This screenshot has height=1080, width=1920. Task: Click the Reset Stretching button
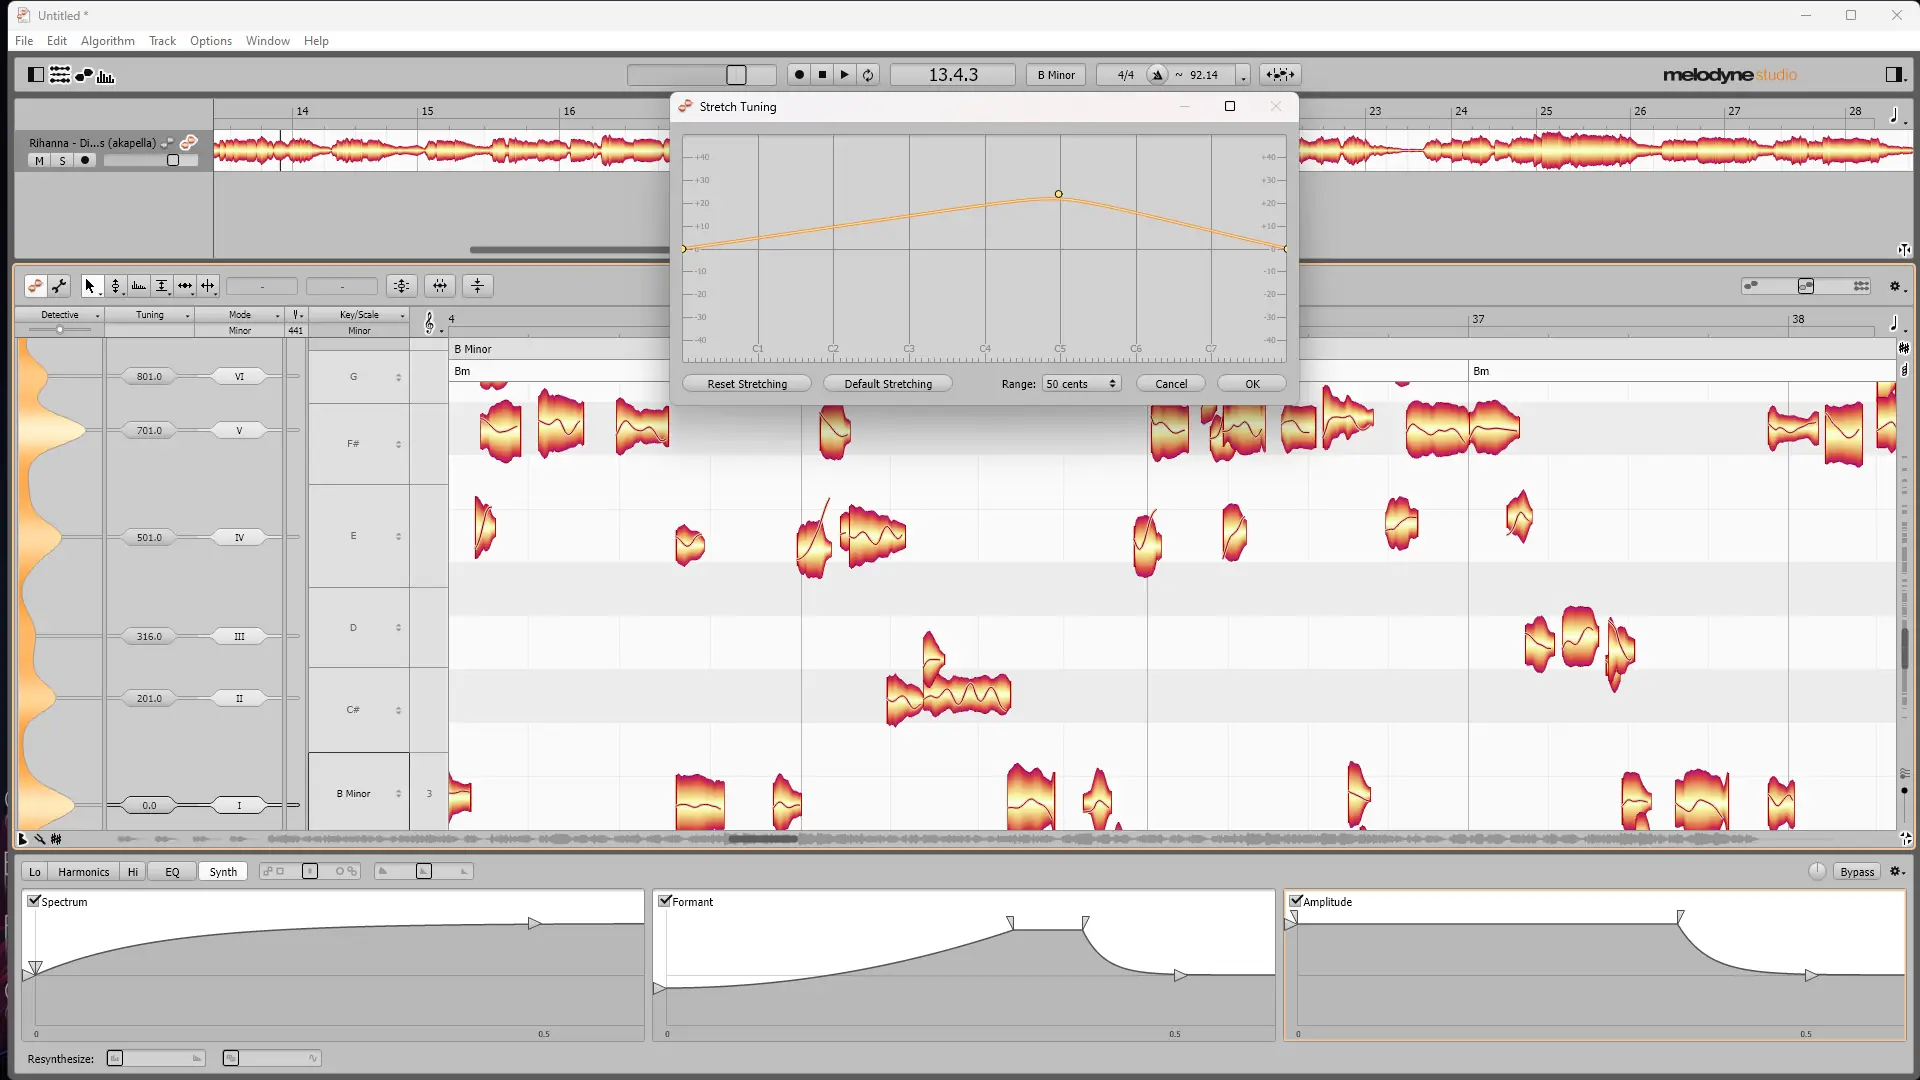tap(747, 384)
